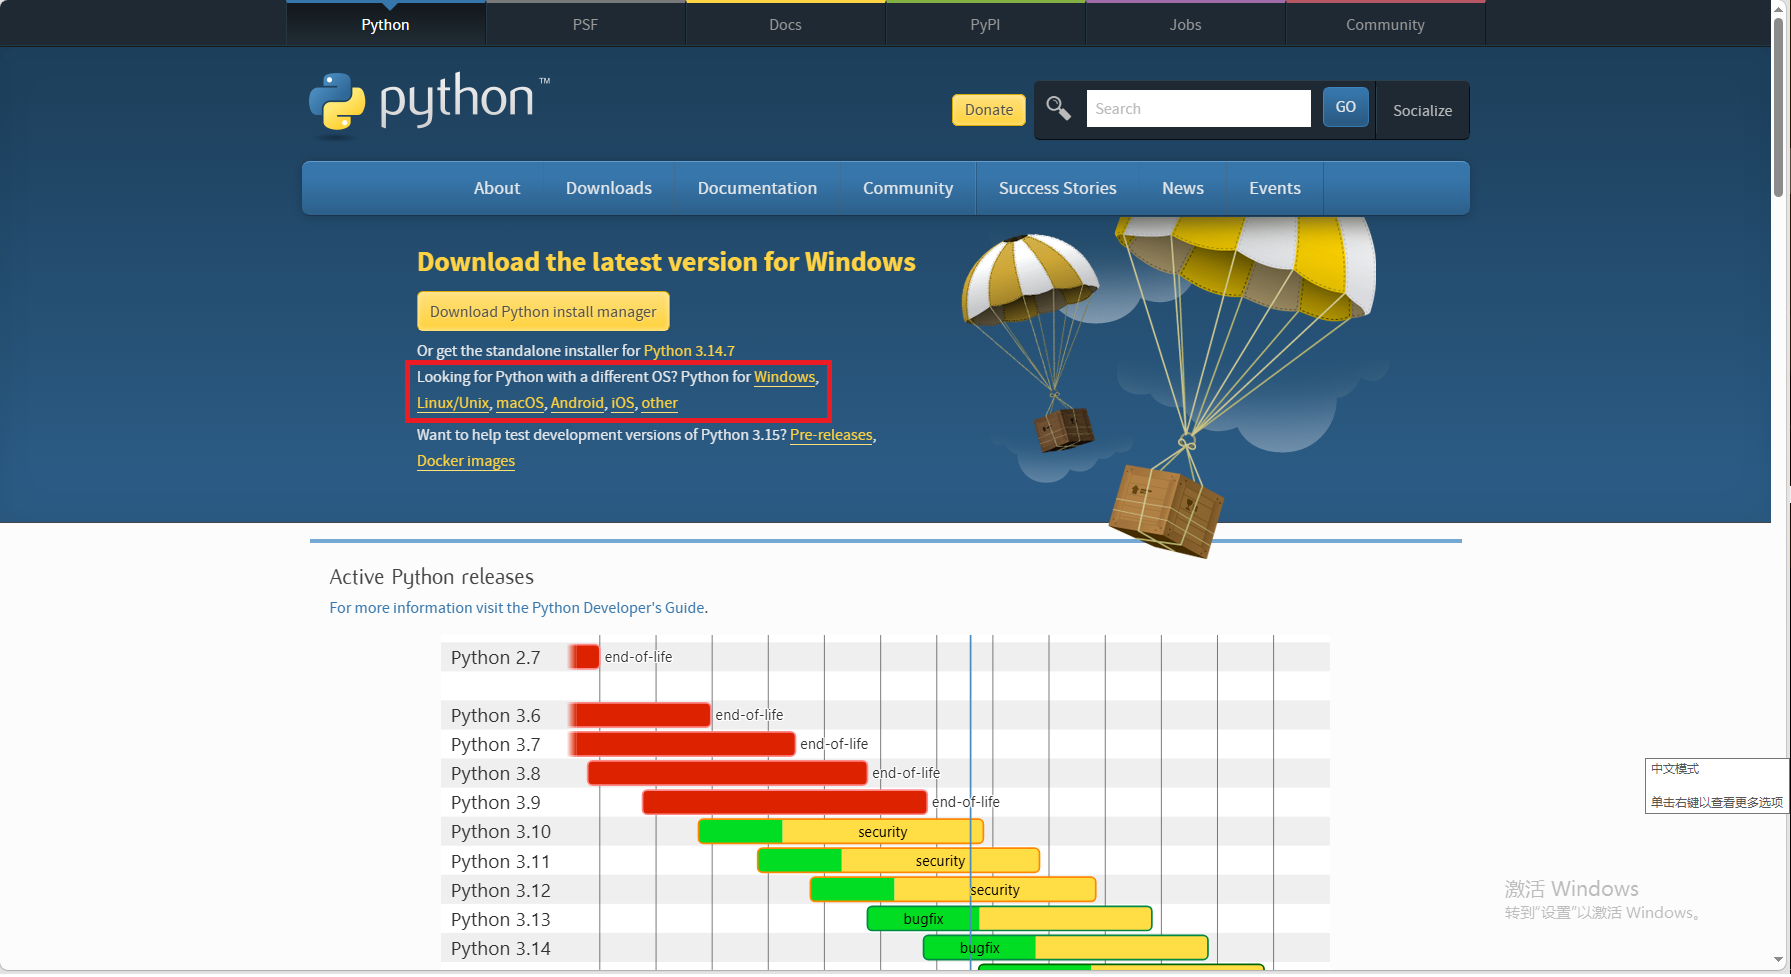The width and height of the screenshot is (1791, 977).
Task: Follow the Linux/Unix link
Action: [453, 403]
